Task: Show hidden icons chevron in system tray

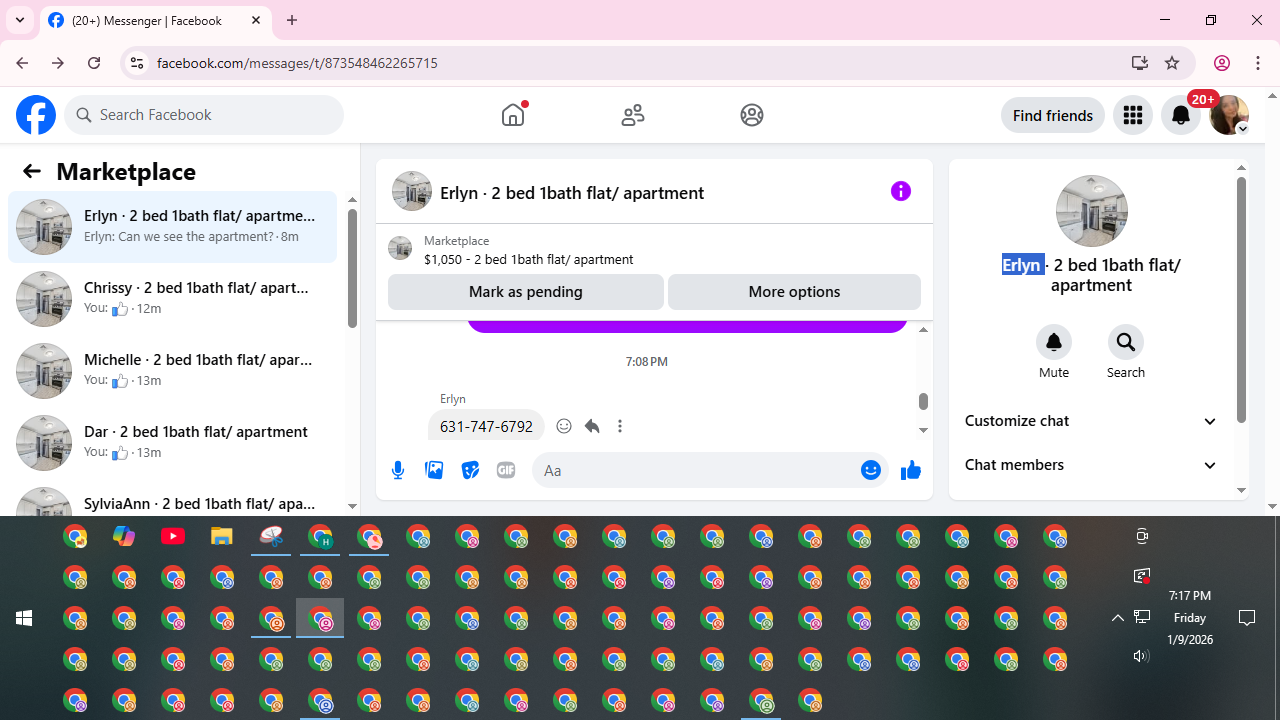Action: (1118, 618)
